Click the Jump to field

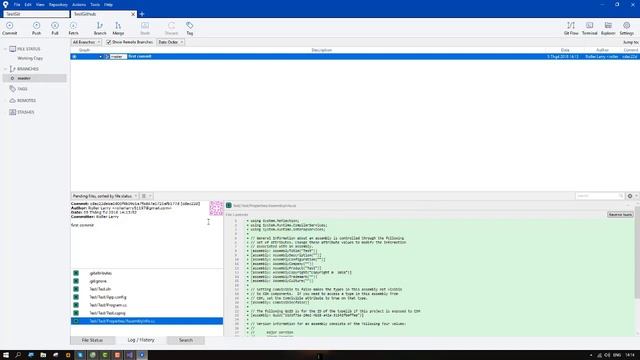coord(631,42)
